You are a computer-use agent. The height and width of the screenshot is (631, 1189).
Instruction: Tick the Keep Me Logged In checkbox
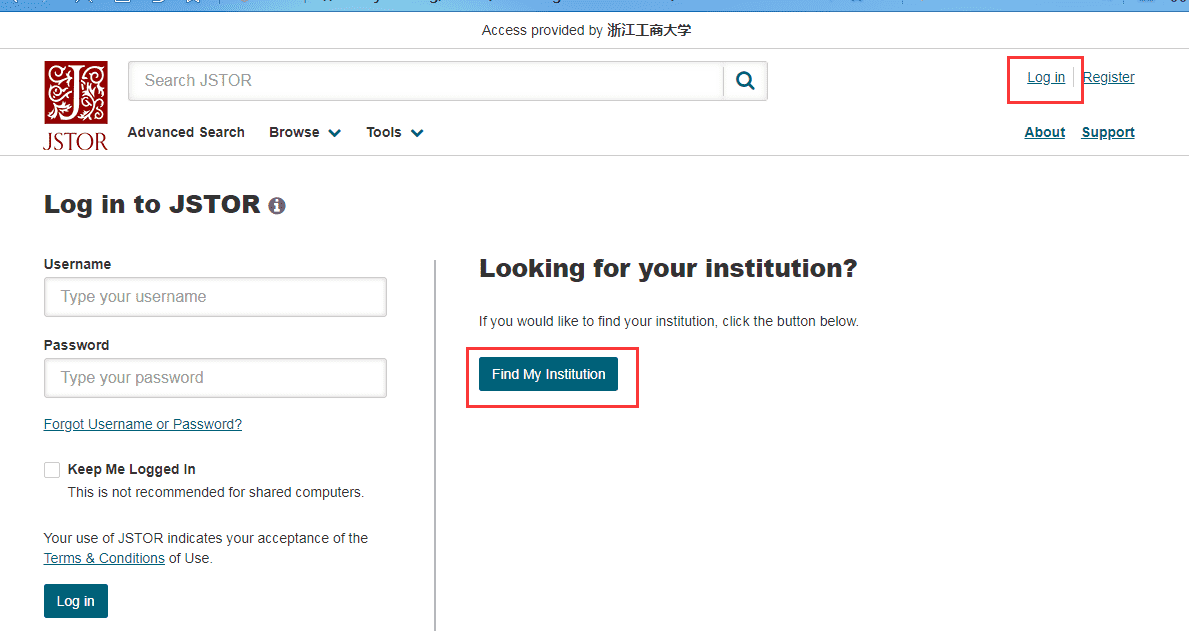[x=52, y=470]
